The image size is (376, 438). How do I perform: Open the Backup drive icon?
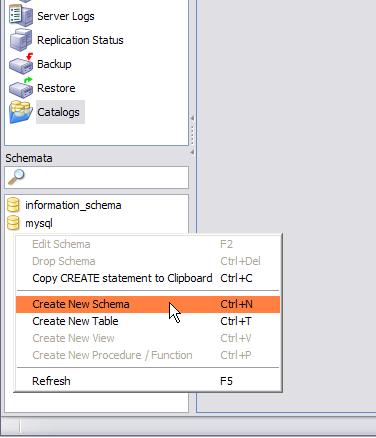(x=21, y=64)
